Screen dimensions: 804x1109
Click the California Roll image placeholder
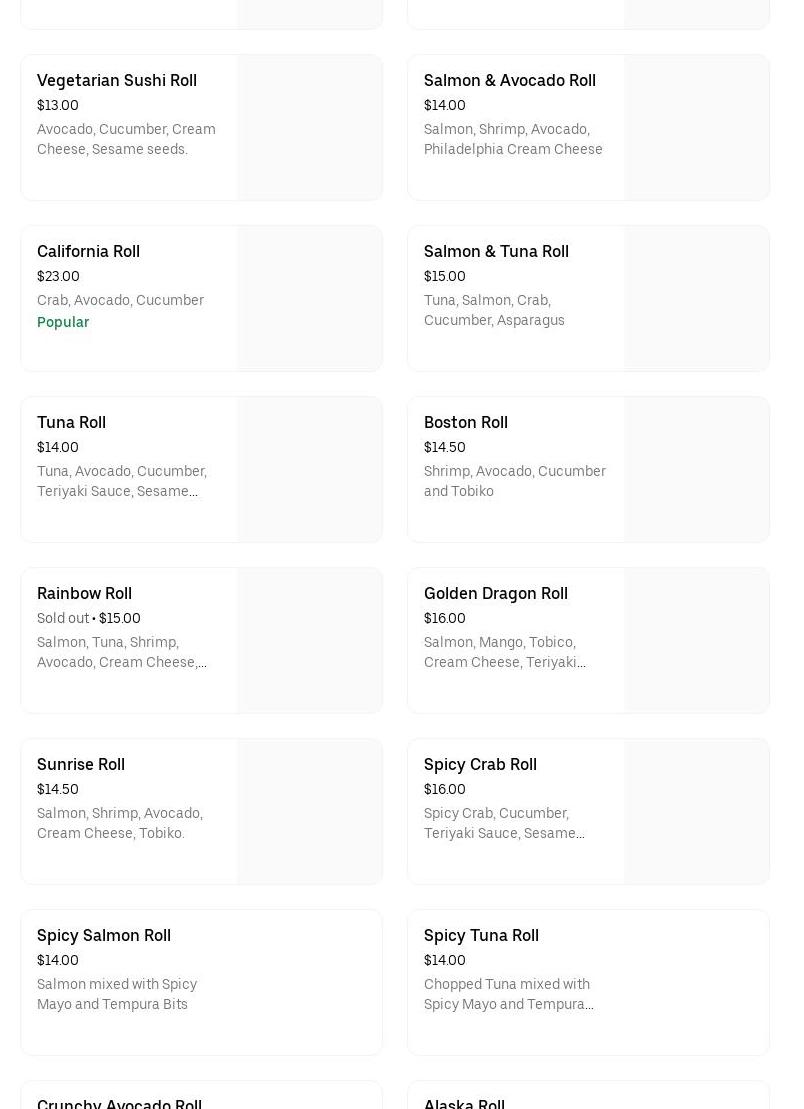(x=310, y=299)
